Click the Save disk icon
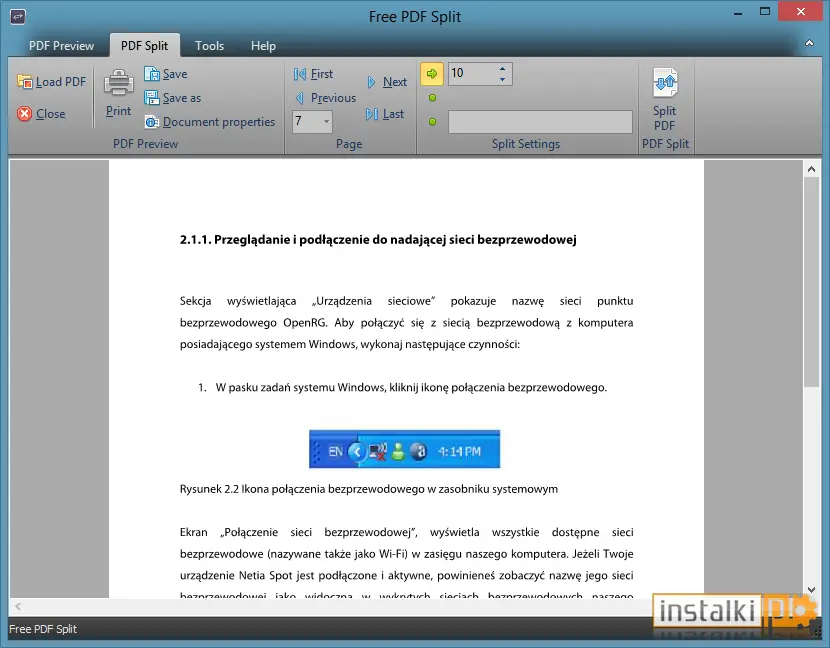The height and width of the screenshot is (648, 830). coord(152,74)
